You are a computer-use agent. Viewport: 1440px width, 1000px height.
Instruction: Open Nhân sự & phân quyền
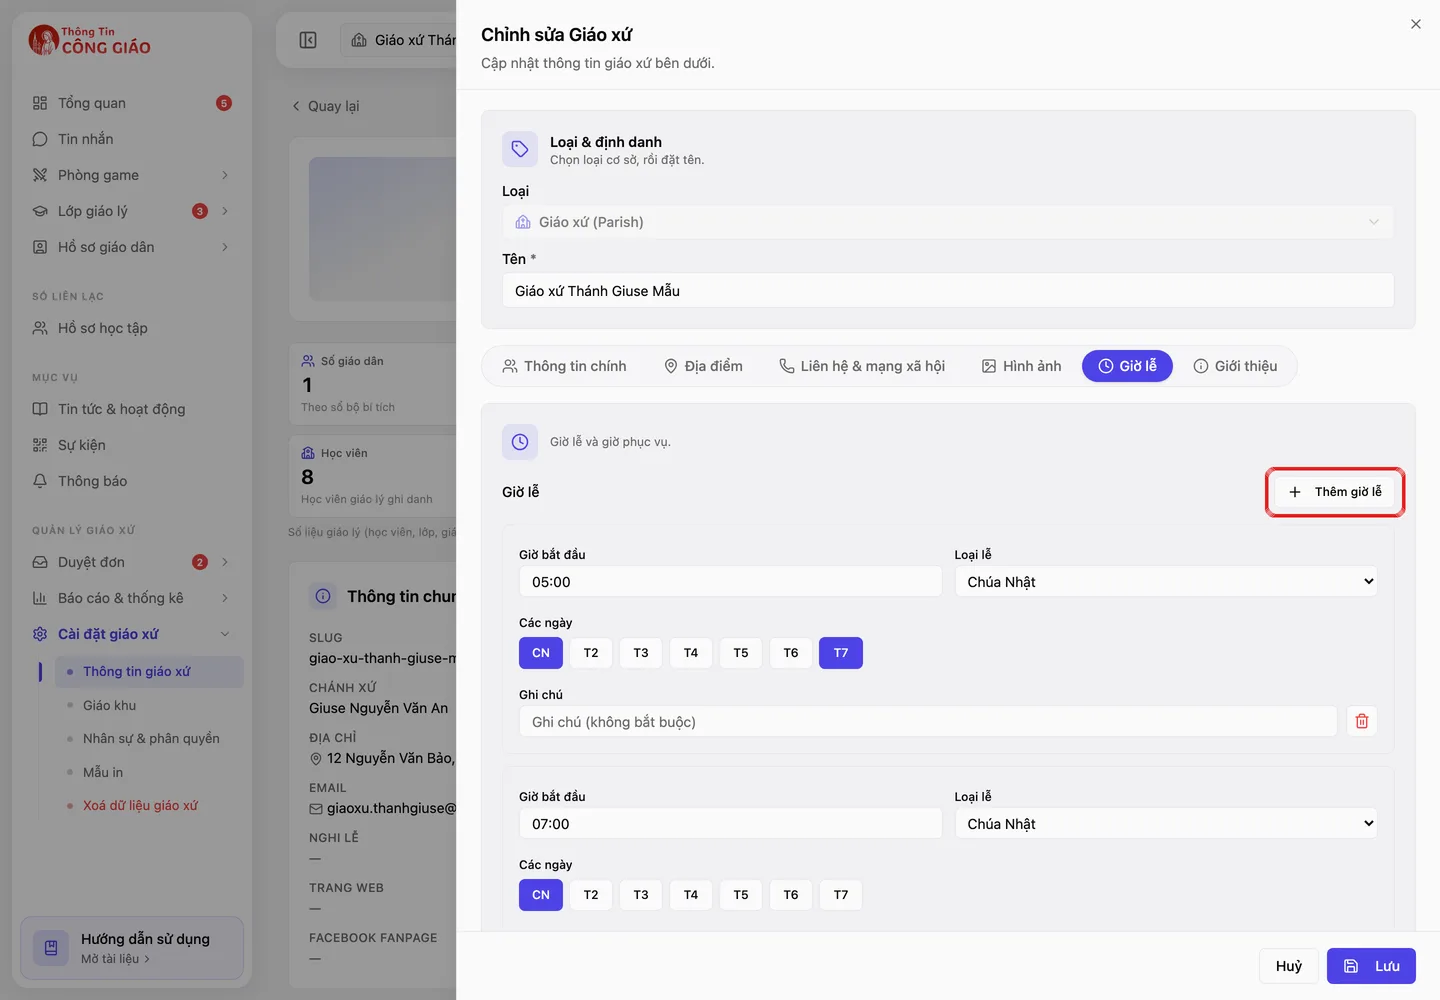[151, 739]
